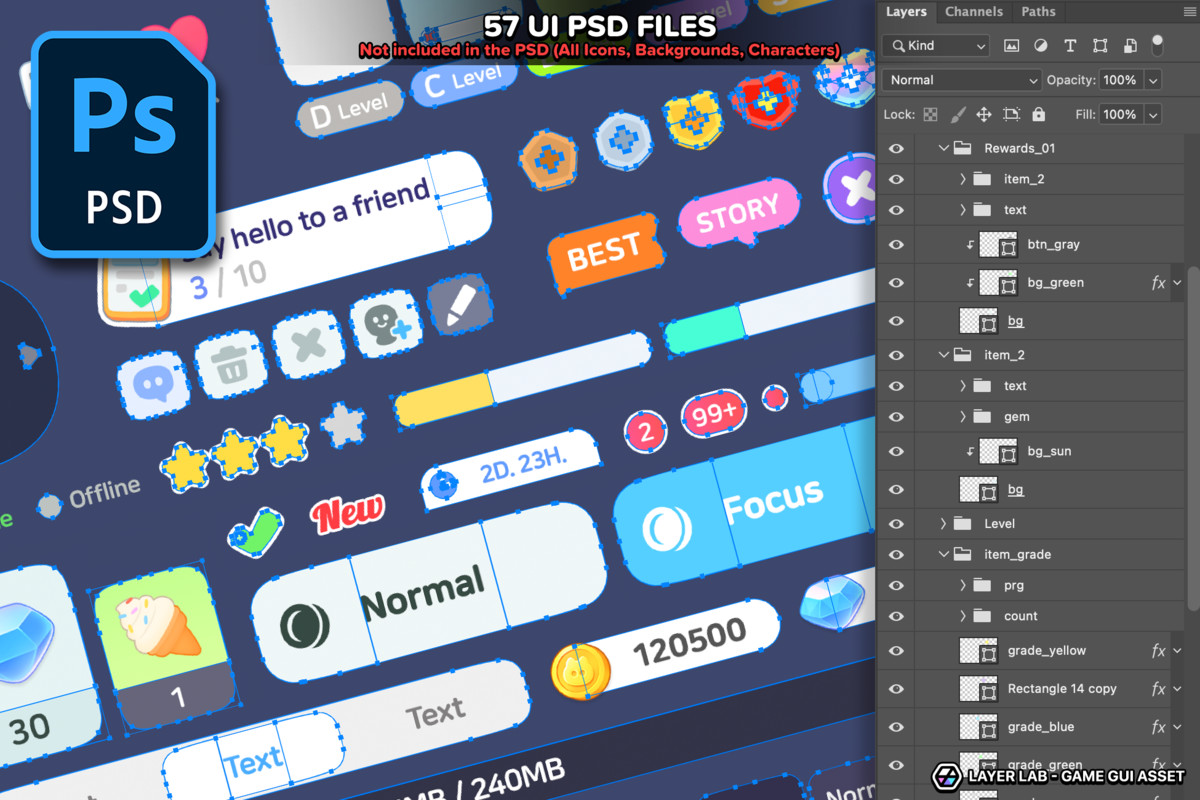Image resolution: width=1200 pixels, height=800 pixels.
Task: Click the prg group folder icon
Action: (x=982, y=585)
